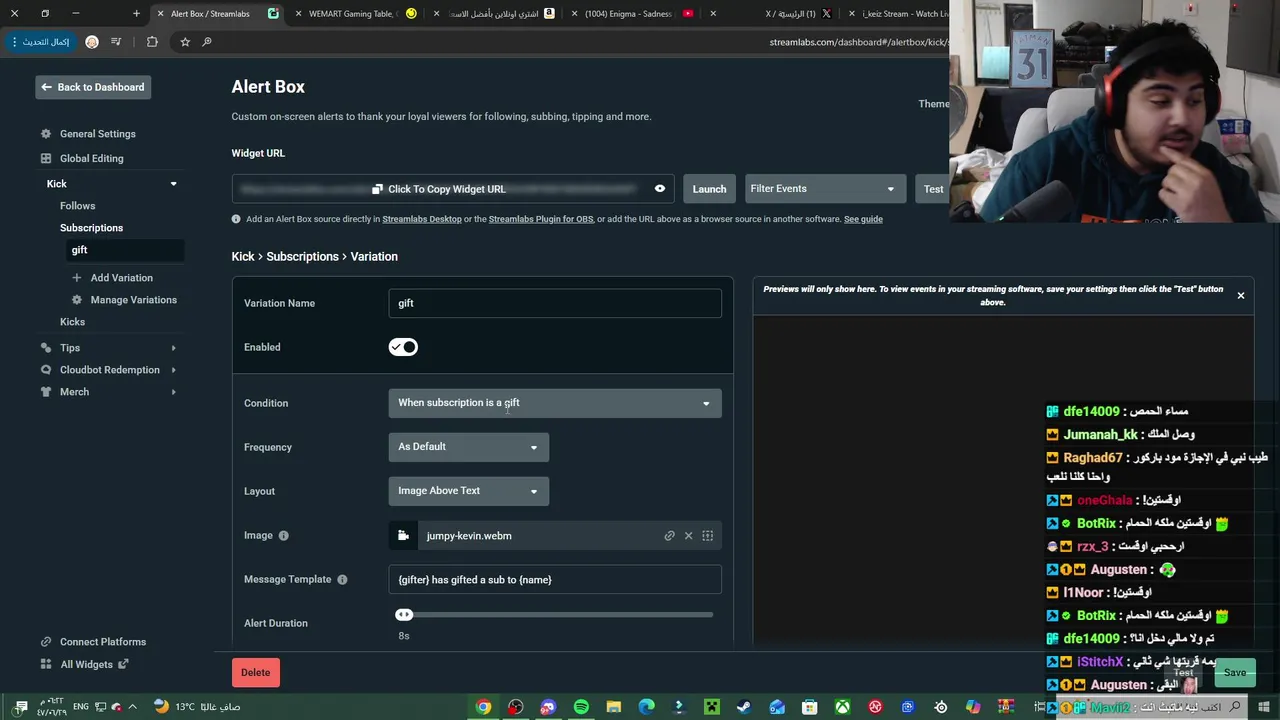This screenshot has height=720, width=1280.
Task: Click the browser zoom magnifier icon
Action: click(x=207, y=42)
